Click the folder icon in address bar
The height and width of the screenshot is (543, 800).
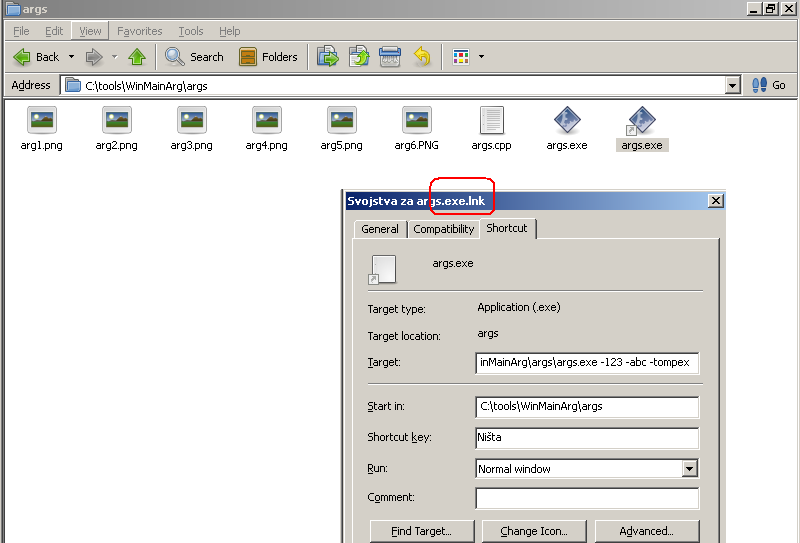(x=73, y=85)
